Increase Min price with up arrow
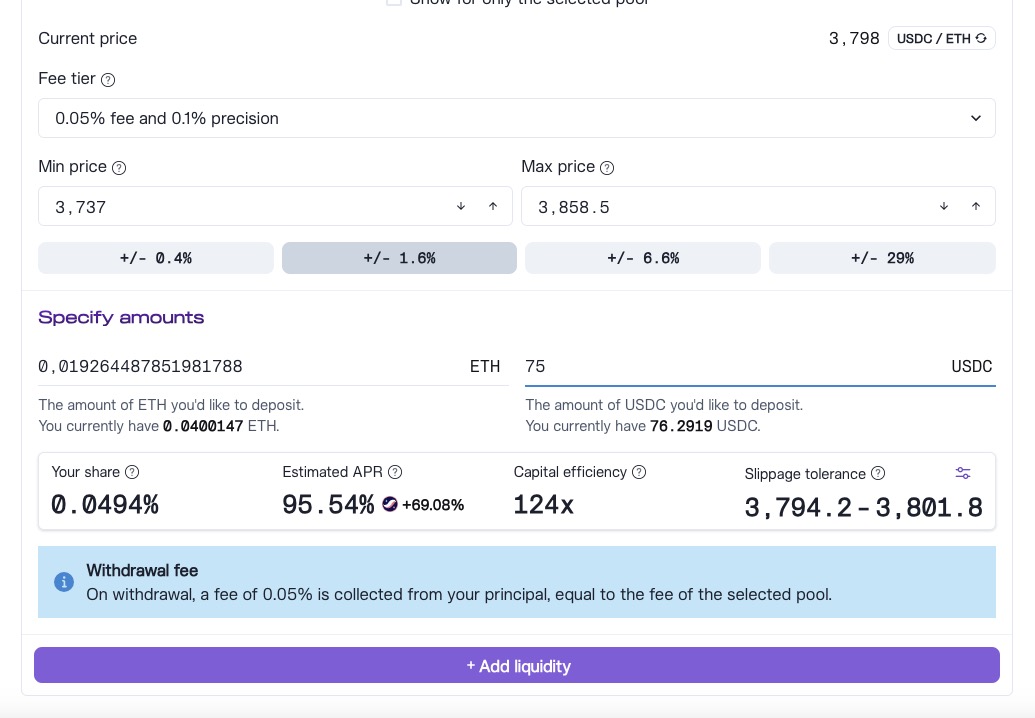 point(493,207)
